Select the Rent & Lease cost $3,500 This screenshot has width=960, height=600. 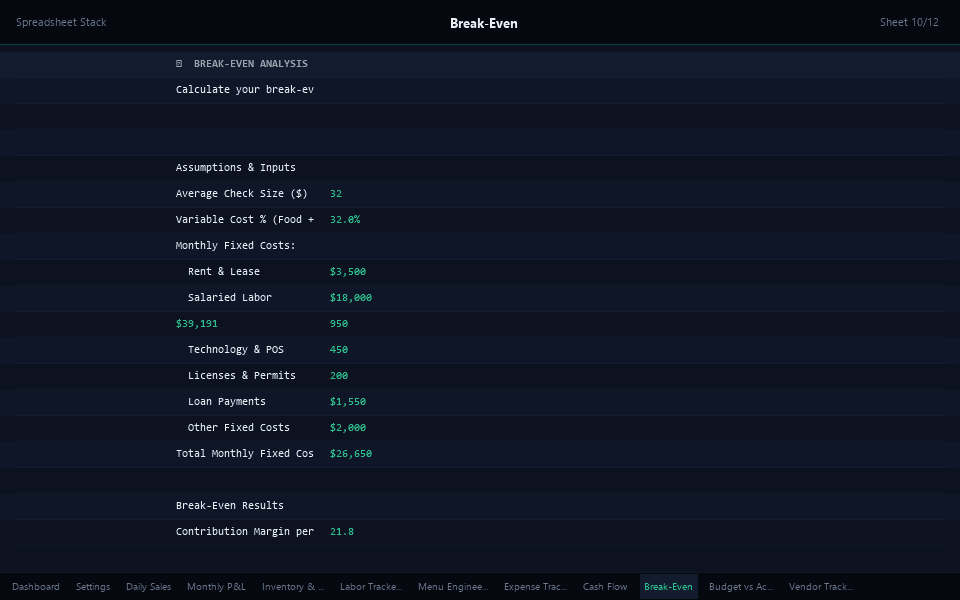pos(348,271)
